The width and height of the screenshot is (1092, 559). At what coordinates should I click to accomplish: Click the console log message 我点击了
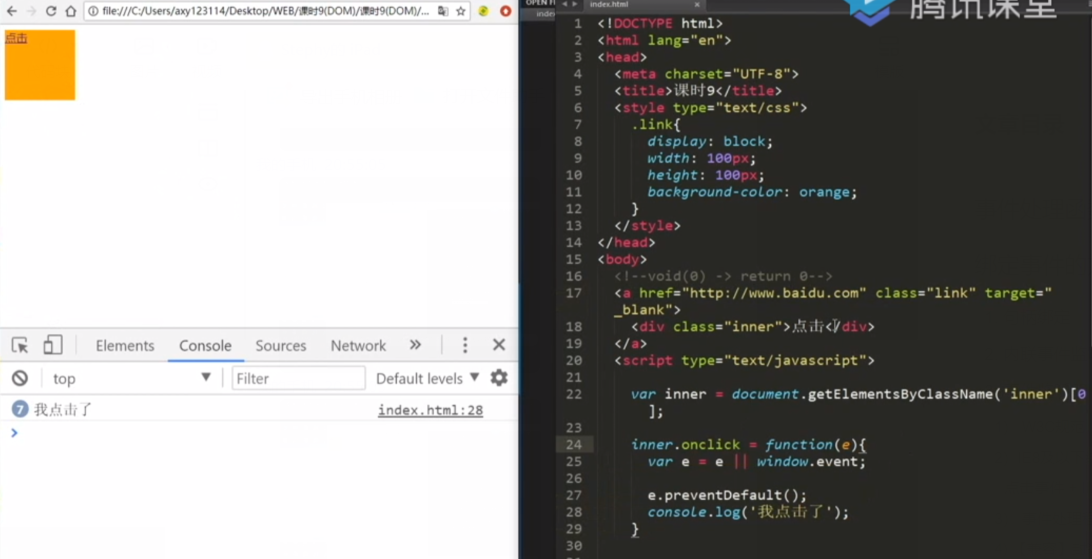[x=63, y=409]
